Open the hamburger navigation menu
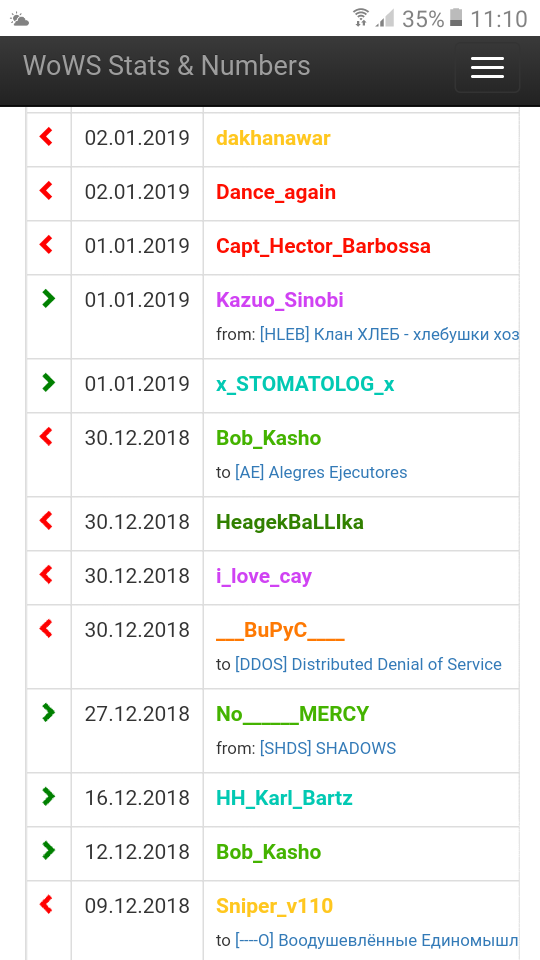Viewport: 540px width, 960px height. tap(487, 67)
